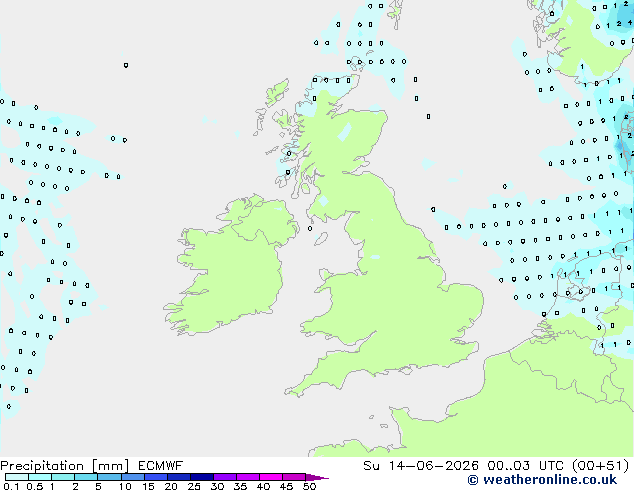
Task: Choose the 25–30 mm navy legend swatch
Action: [202, 477]
